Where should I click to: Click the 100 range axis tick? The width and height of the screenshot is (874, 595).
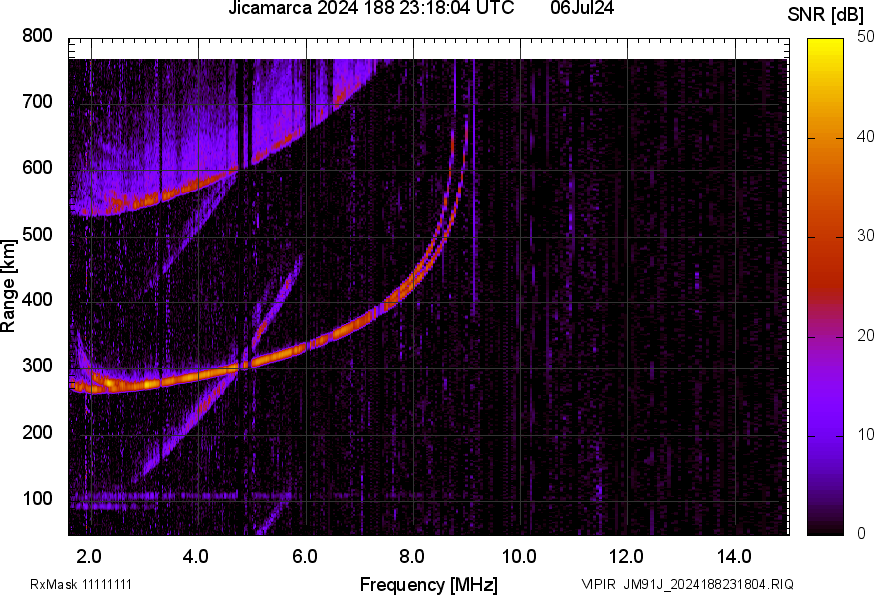(37, 499)
